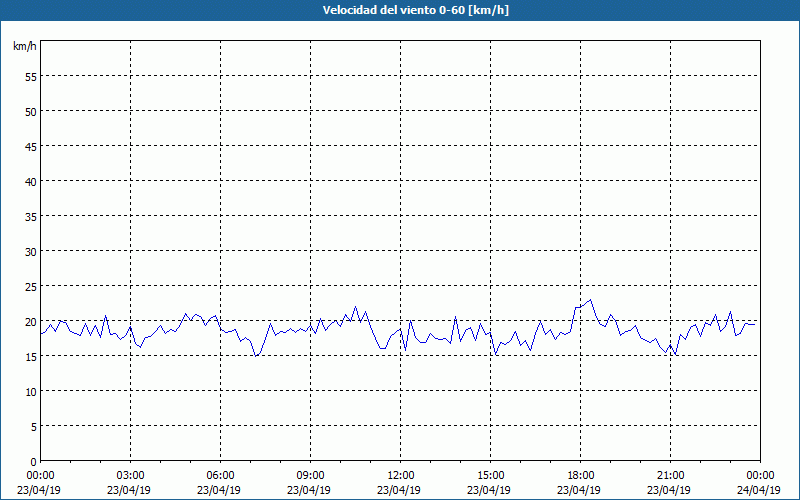Select the 15:00 time marker on the x-axis

tap(490, 475)
